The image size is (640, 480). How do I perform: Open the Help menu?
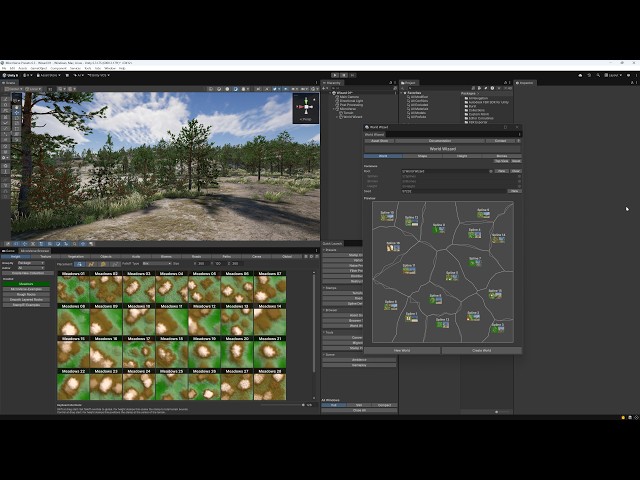122,68
